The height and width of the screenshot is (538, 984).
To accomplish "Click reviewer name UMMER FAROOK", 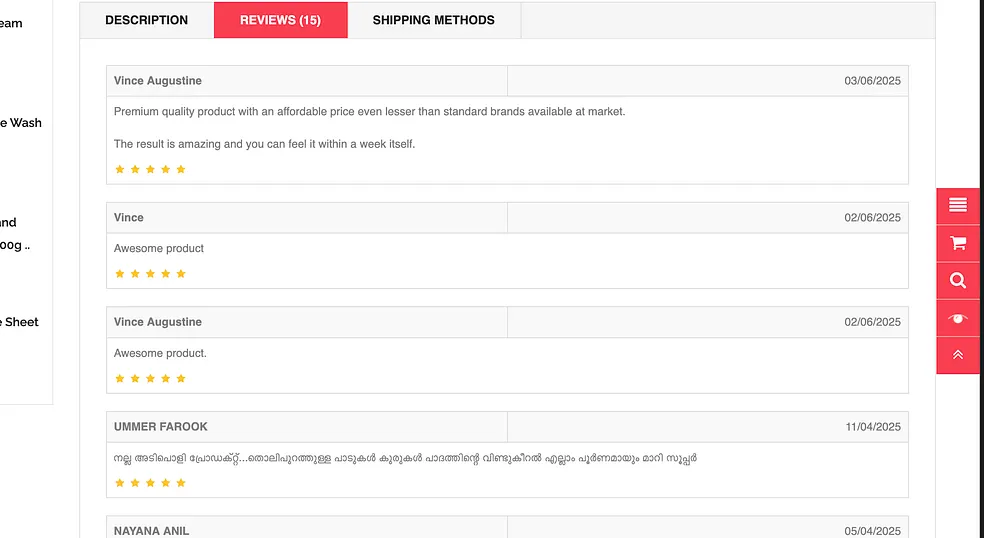I will tap(161, 427).
